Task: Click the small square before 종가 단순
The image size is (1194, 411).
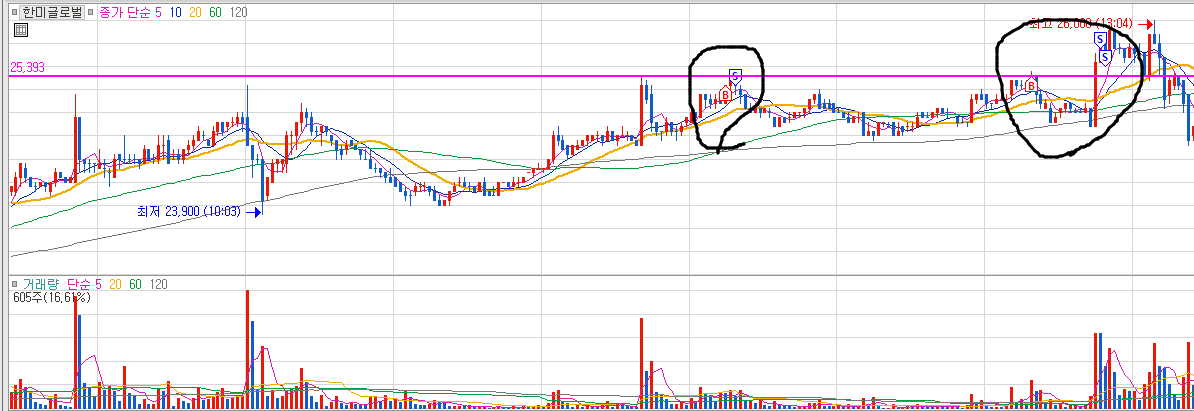Action: tap(91, 13)
